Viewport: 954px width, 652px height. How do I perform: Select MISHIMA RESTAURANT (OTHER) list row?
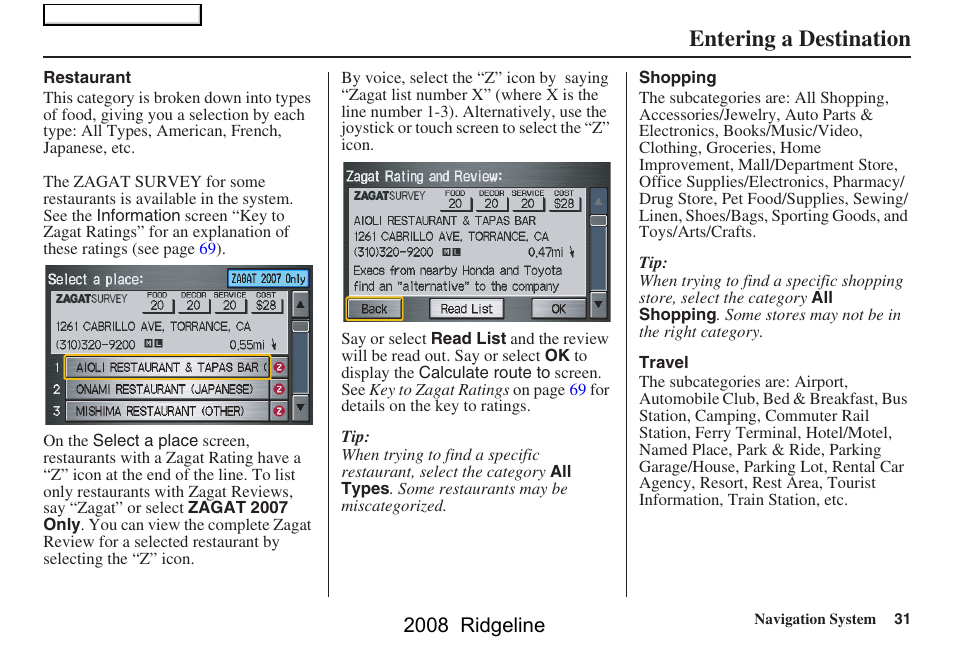pos(167,411)
